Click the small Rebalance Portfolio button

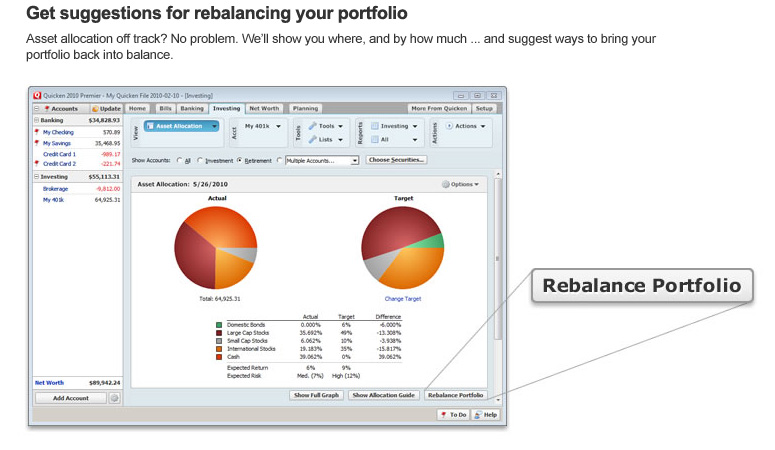coord(455,396)
